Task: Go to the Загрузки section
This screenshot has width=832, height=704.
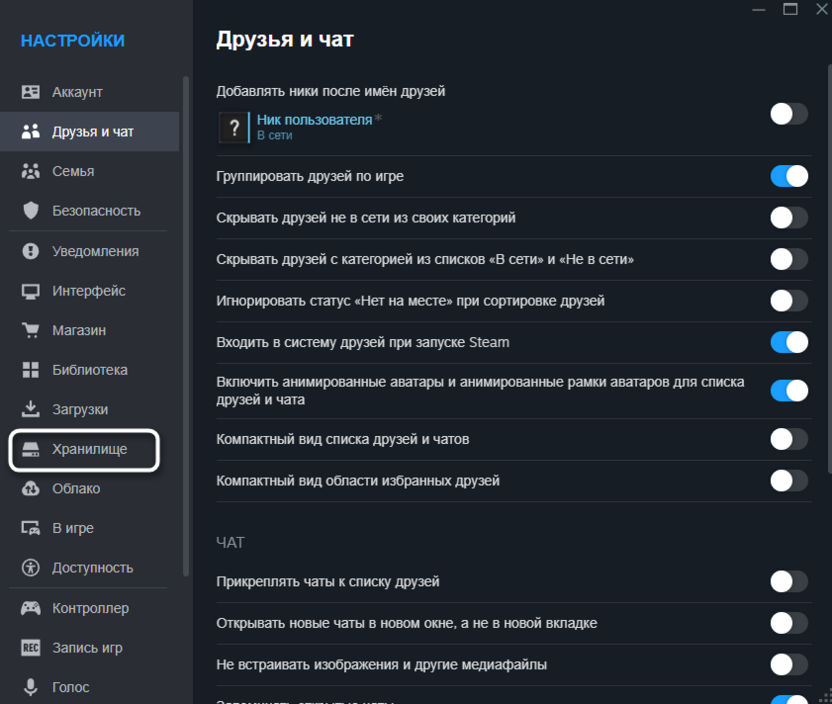Action: 89,410
